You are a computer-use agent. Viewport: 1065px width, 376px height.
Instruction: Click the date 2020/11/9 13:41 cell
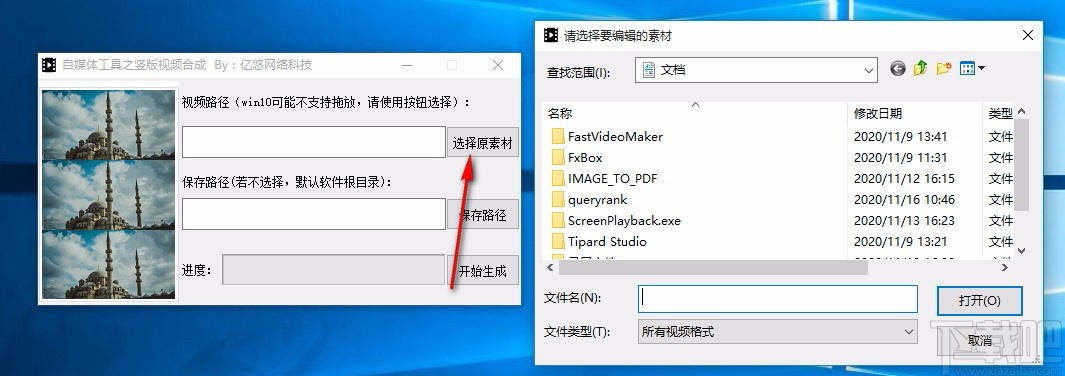[900, 136]
